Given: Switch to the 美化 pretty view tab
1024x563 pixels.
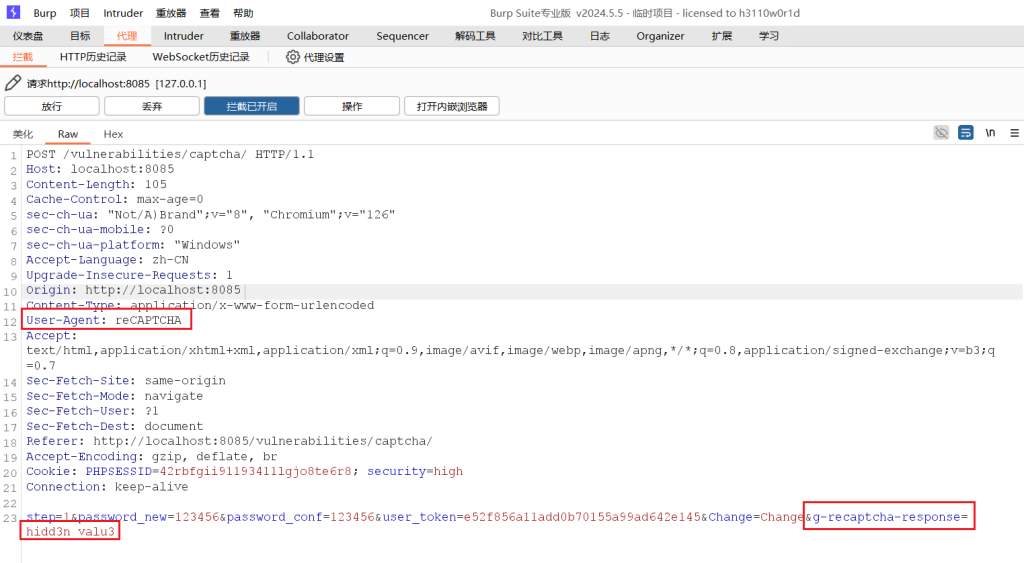Looking at the screenshot, I should click(x=22, y=134).
